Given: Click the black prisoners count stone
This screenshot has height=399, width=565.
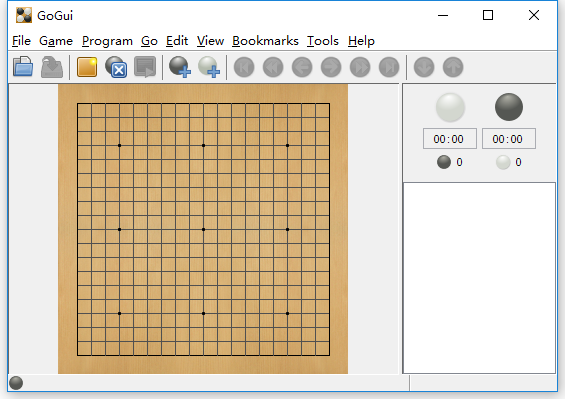Looking at the screenshot, I should click(x=444, y=162).
